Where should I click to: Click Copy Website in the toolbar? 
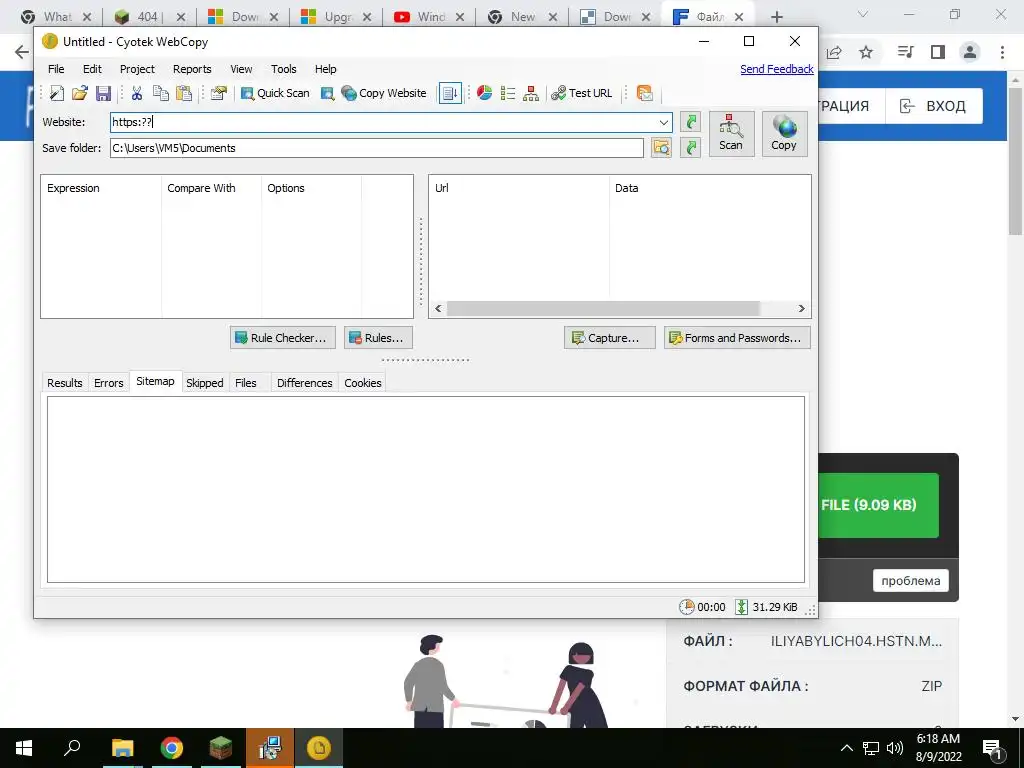(384, 93)
